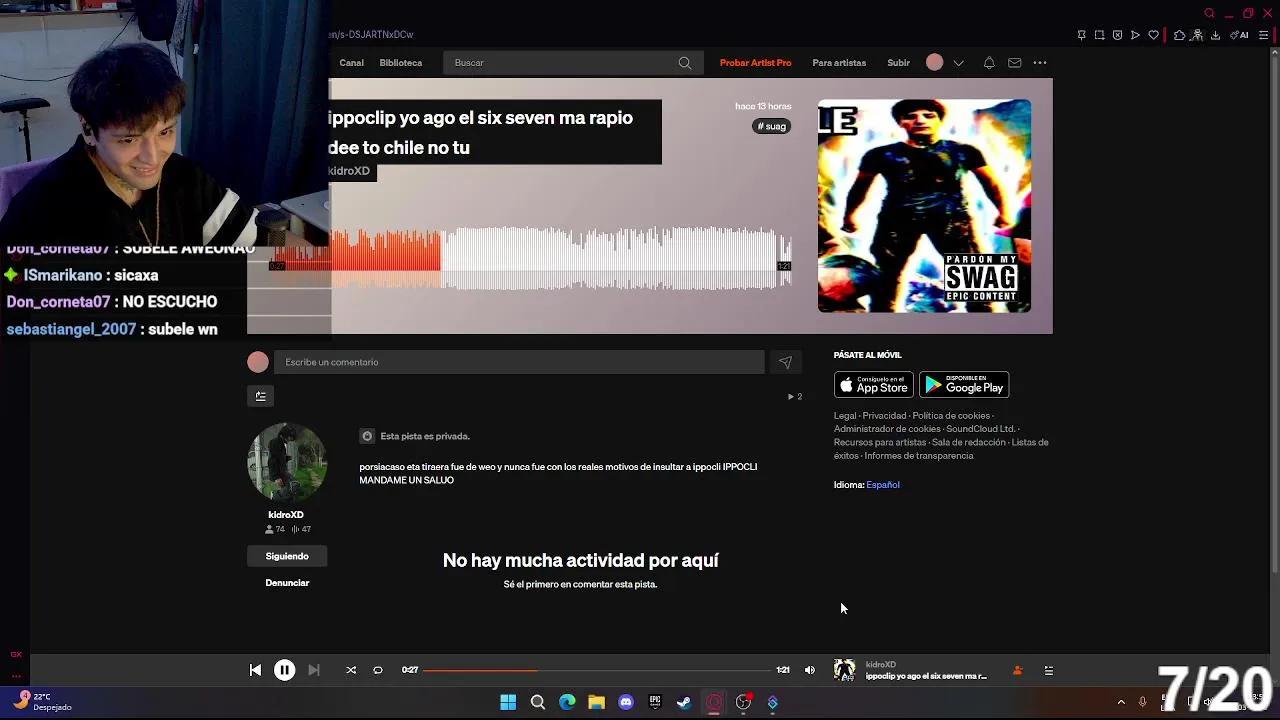
Task: Click the send comment arrow icon
Action: tap(785, 362)
